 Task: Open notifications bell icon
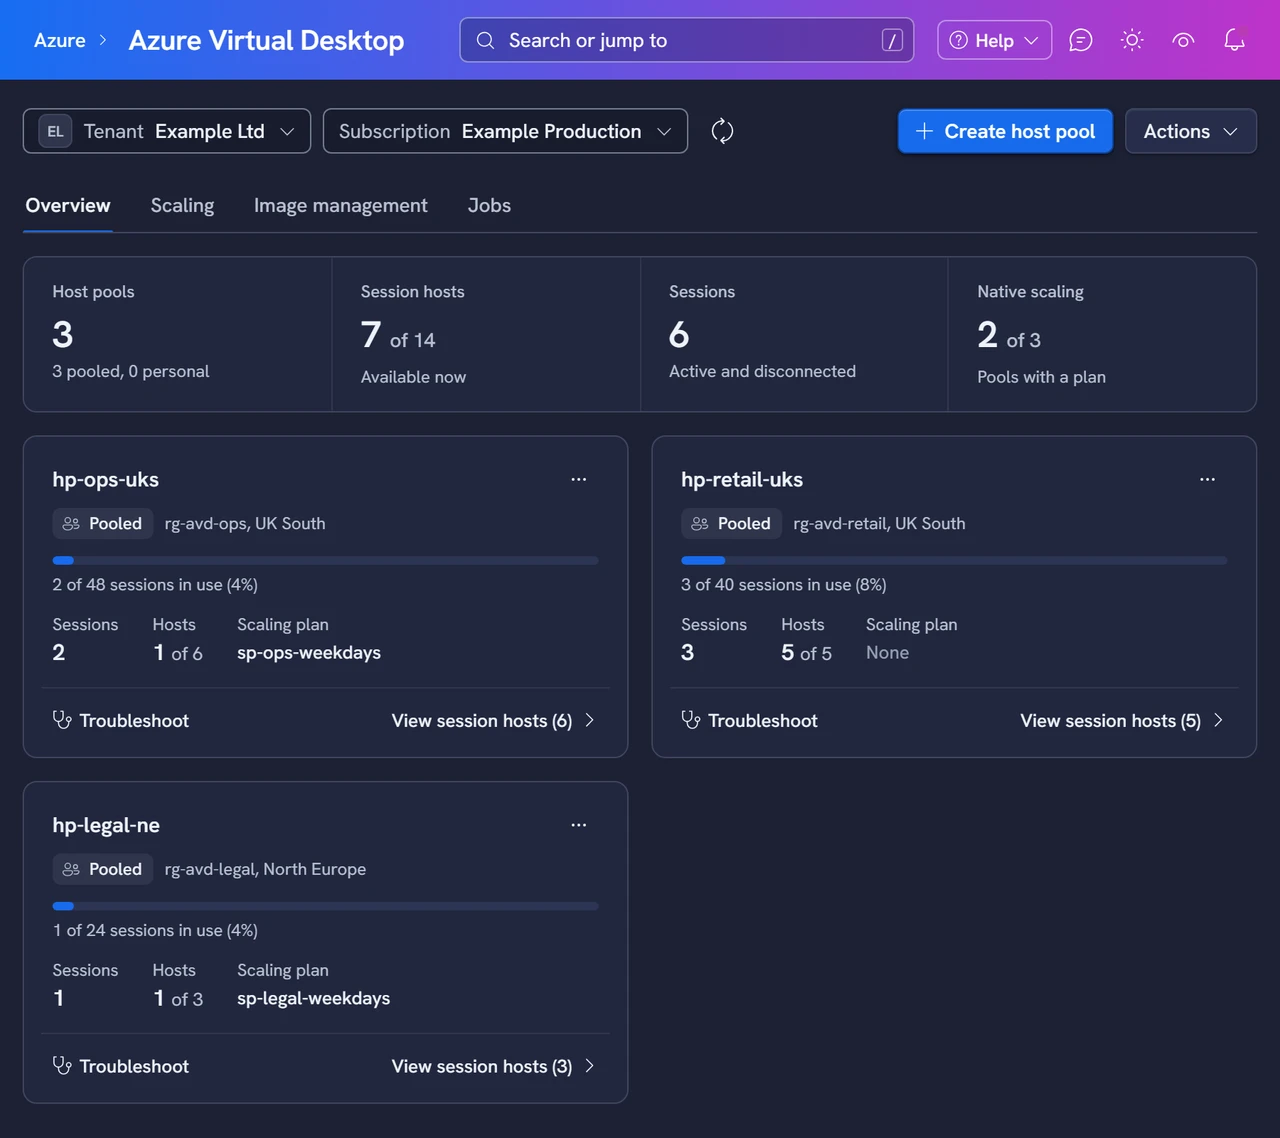[1234, 40]
